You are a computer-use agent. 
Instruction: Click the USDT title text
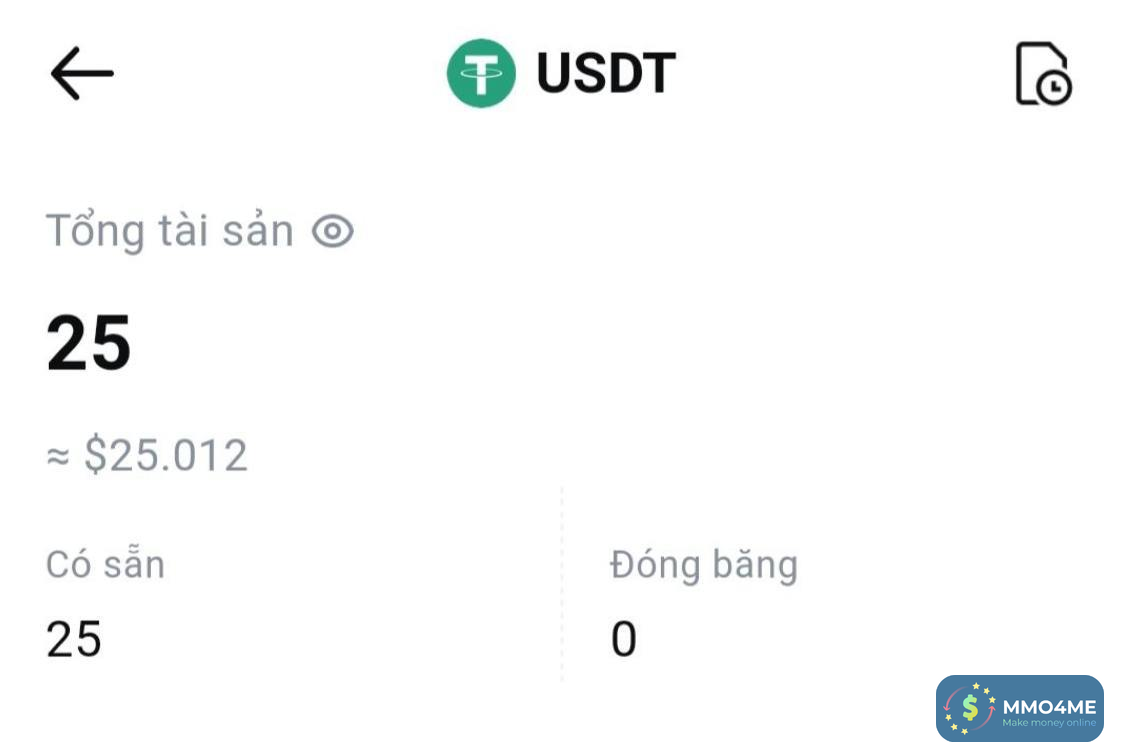coord(606,73)
